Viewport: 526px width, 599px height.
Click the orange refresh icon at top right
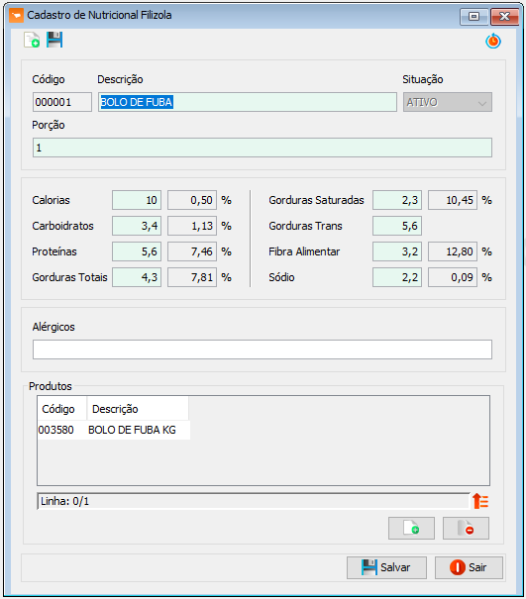493,41
